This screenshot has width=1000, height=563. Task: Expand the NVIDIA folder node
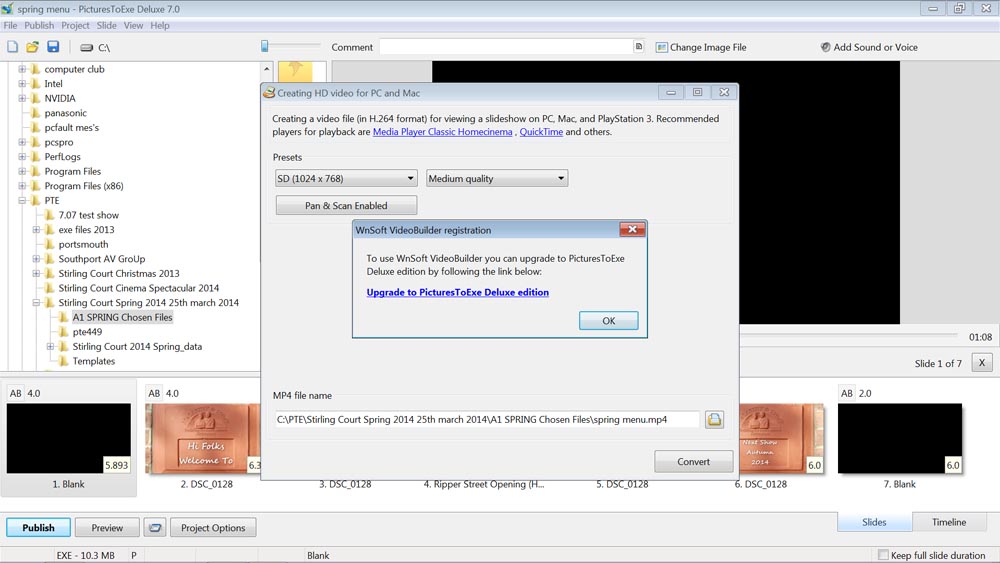pyautogui.click(x=22, y=98)
